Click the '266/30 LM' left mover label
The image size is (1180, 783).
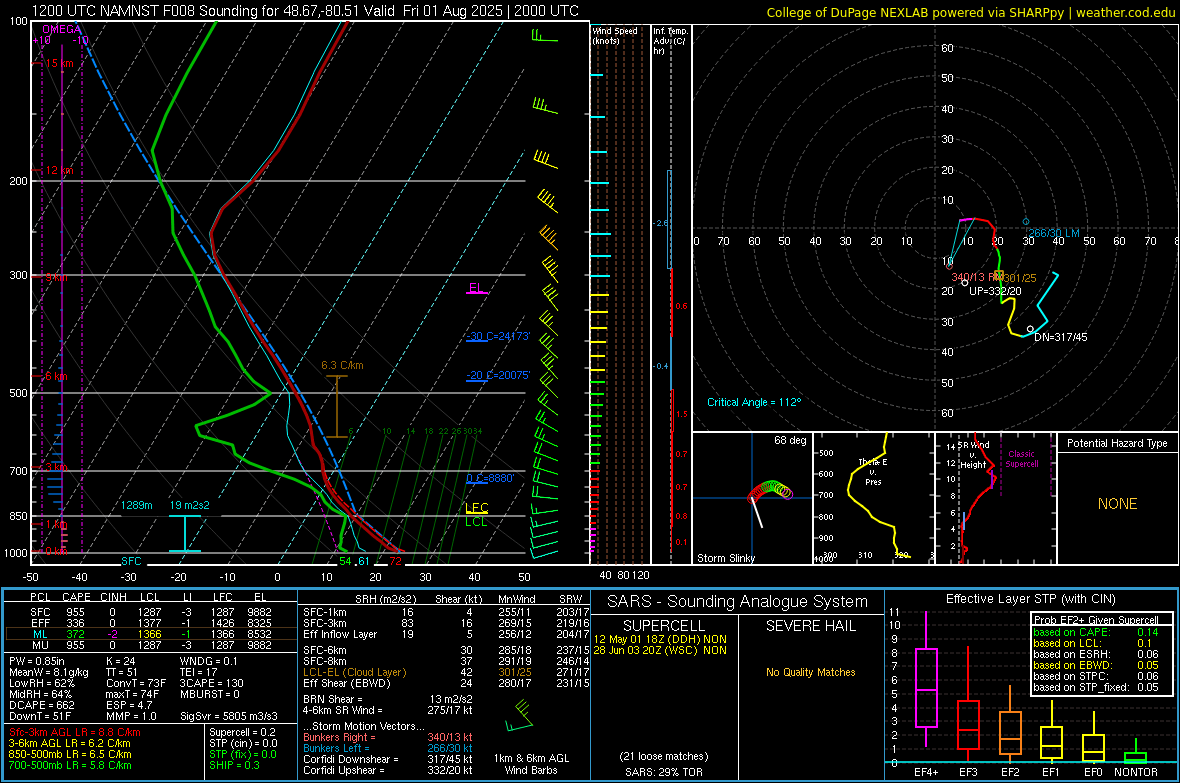coord(1054,233)
